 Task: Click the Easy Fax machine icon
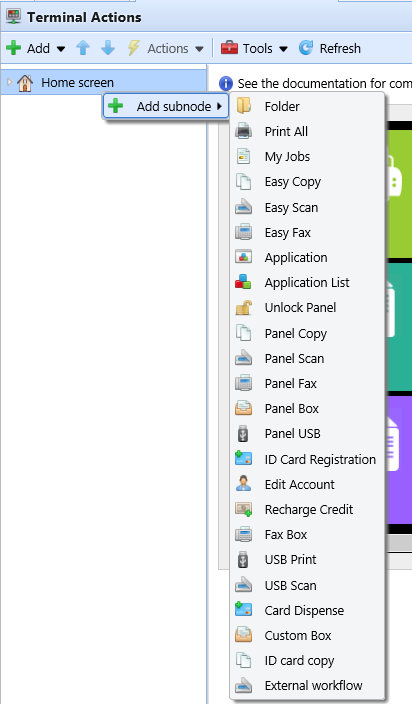tap(244, 233)
